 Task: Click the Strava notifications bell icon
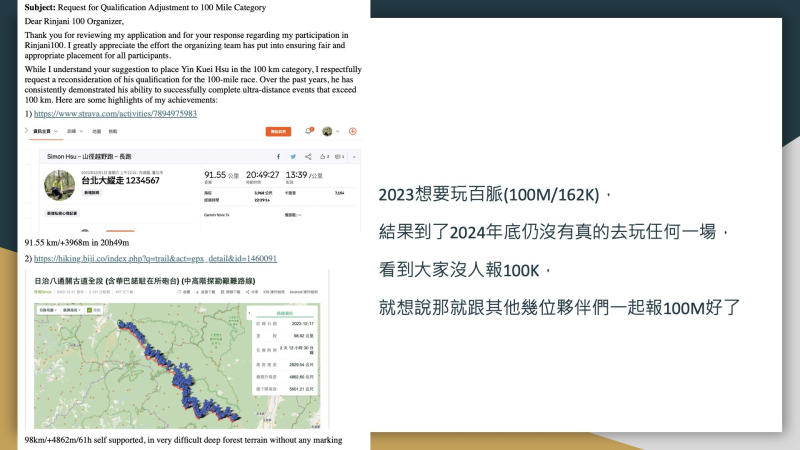click(x=309, y=131)
